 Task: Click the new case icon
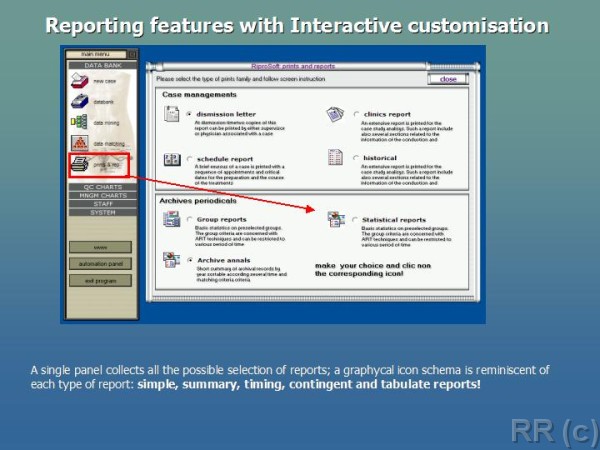click(x=79, y=80)
